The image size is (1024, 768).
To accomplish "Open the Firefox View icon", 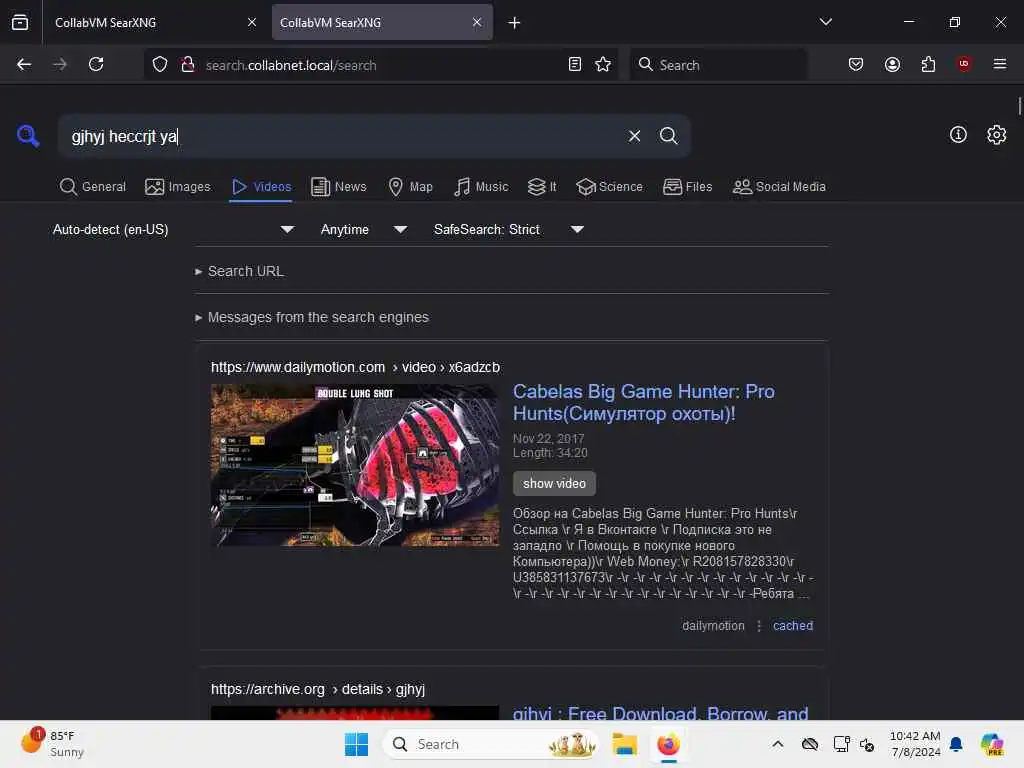I will coord(20,22).
